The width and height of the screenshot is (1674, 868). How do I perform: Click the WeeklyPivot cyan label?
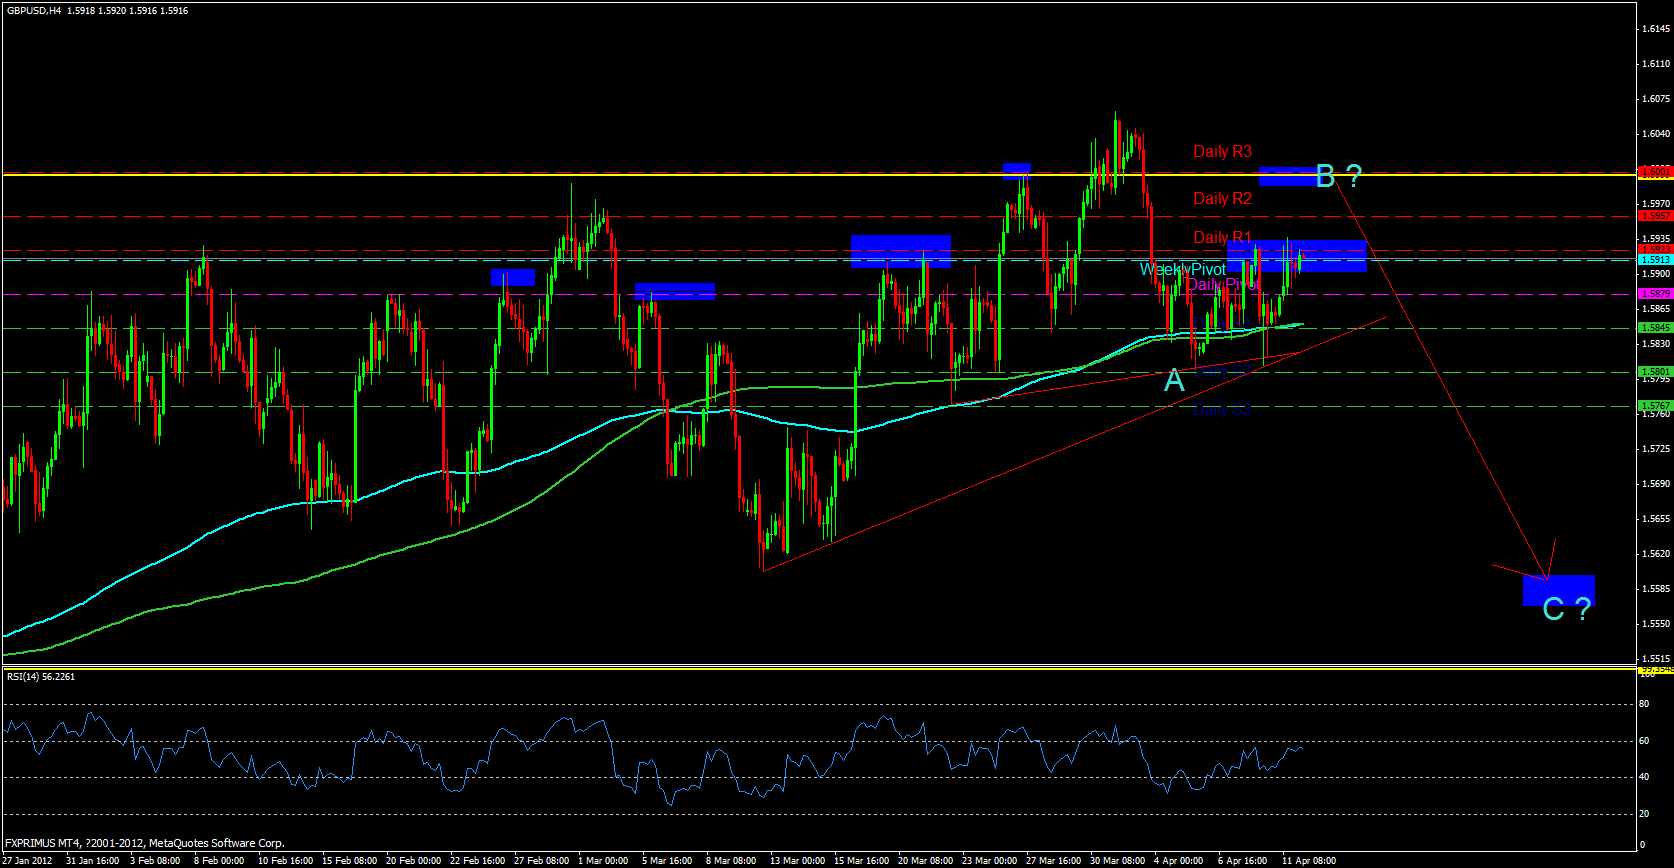pyautogui.click(x=1182, y=270)
